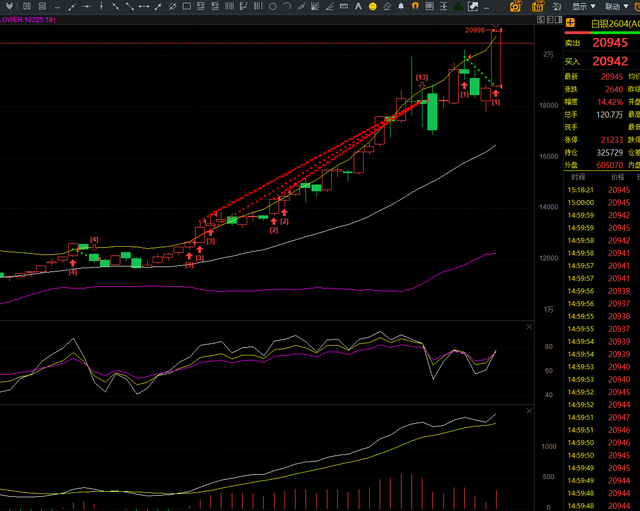This screenshot has height=511, width=640.
Task: Select the circle drawing tool
Action: click(x=273, y=6)
